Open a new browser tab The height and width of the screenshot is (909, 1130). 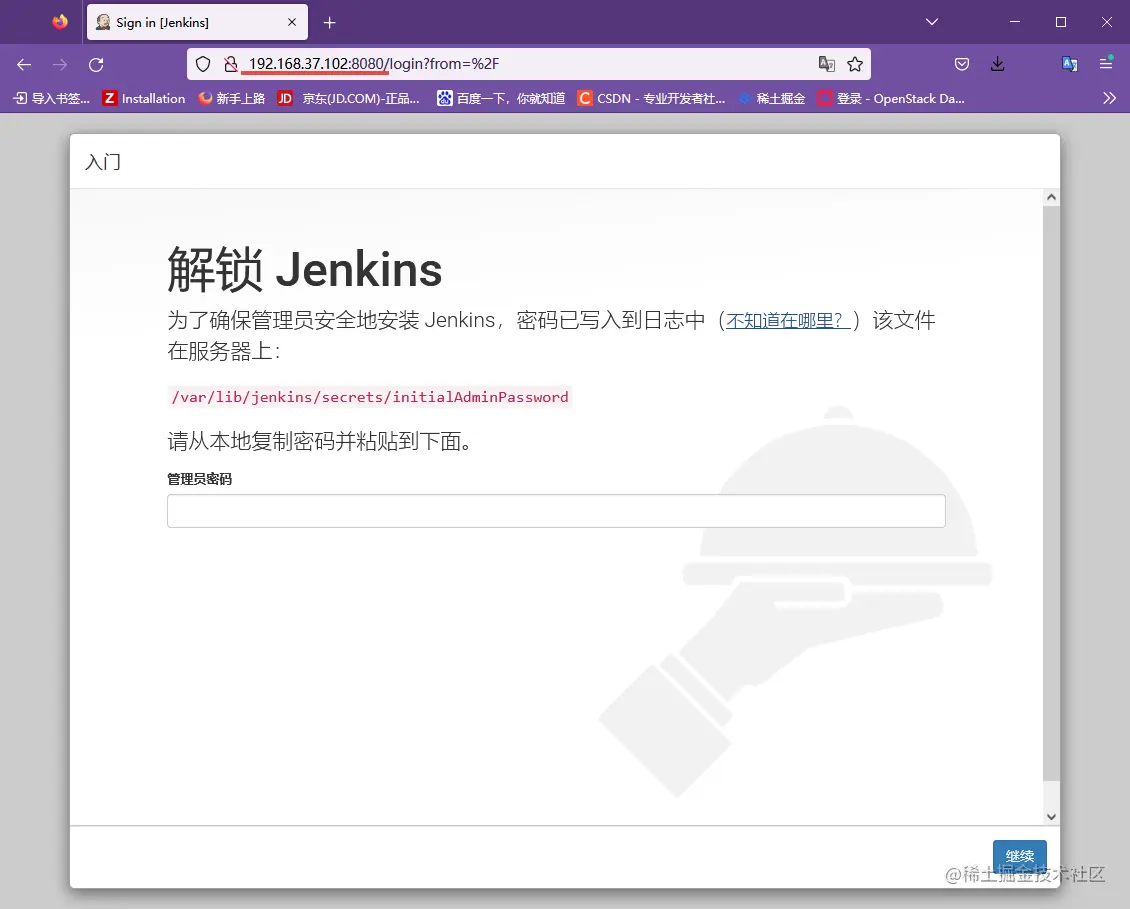coord(329,23)
